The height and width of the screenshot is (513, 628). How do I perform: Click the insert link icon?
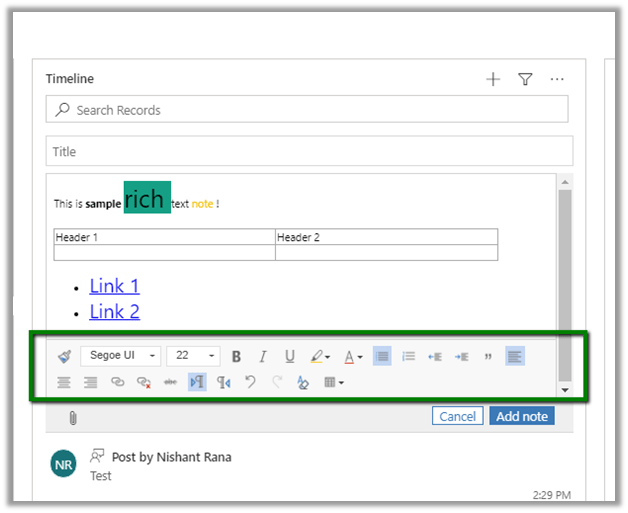pyautogui.click(x=118, y=382)
